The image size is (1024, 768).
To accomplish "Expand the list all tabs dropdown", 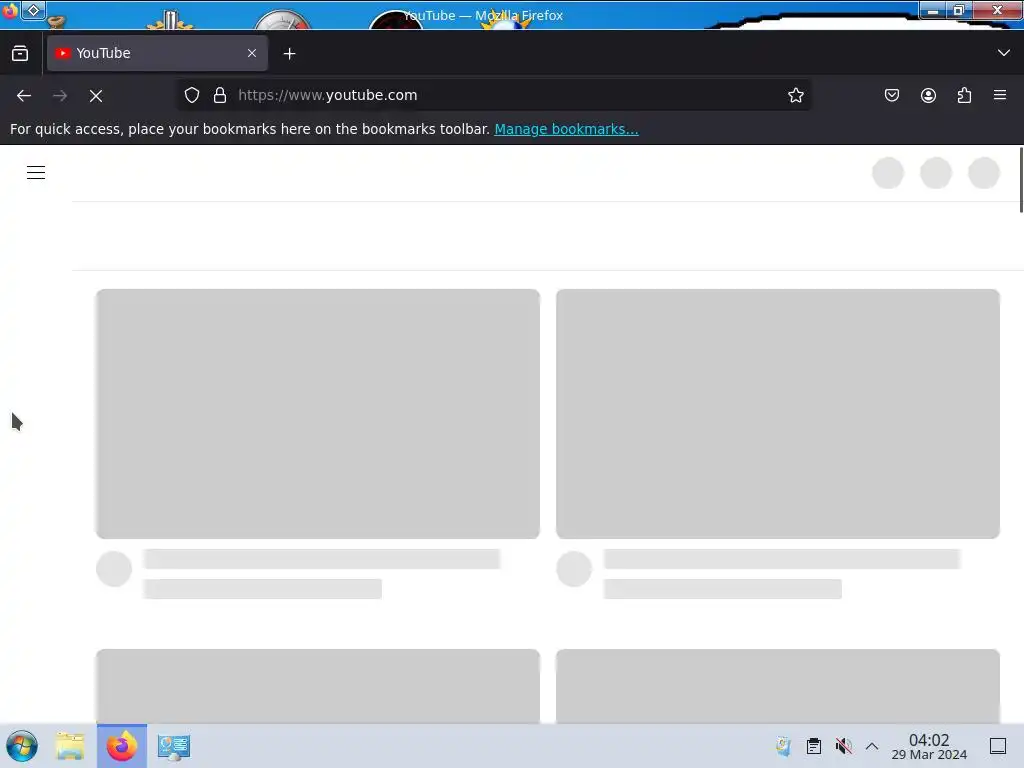I will pos(1004,53).
